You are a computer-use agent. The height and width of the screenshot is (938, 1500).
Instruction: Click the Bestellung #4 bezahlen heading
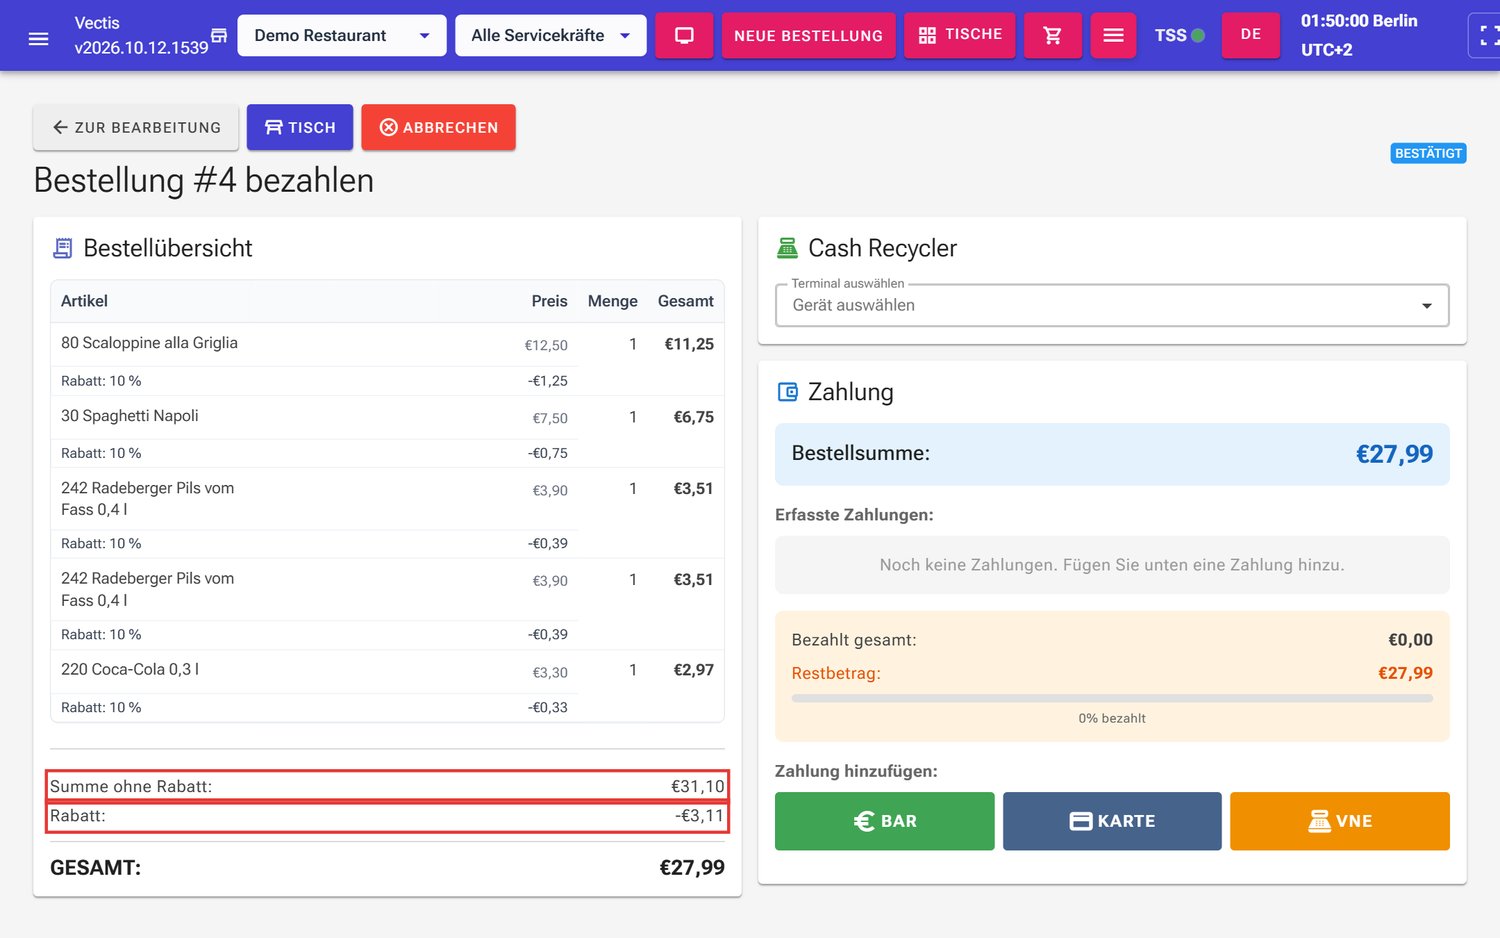click(x=204, y=181)
